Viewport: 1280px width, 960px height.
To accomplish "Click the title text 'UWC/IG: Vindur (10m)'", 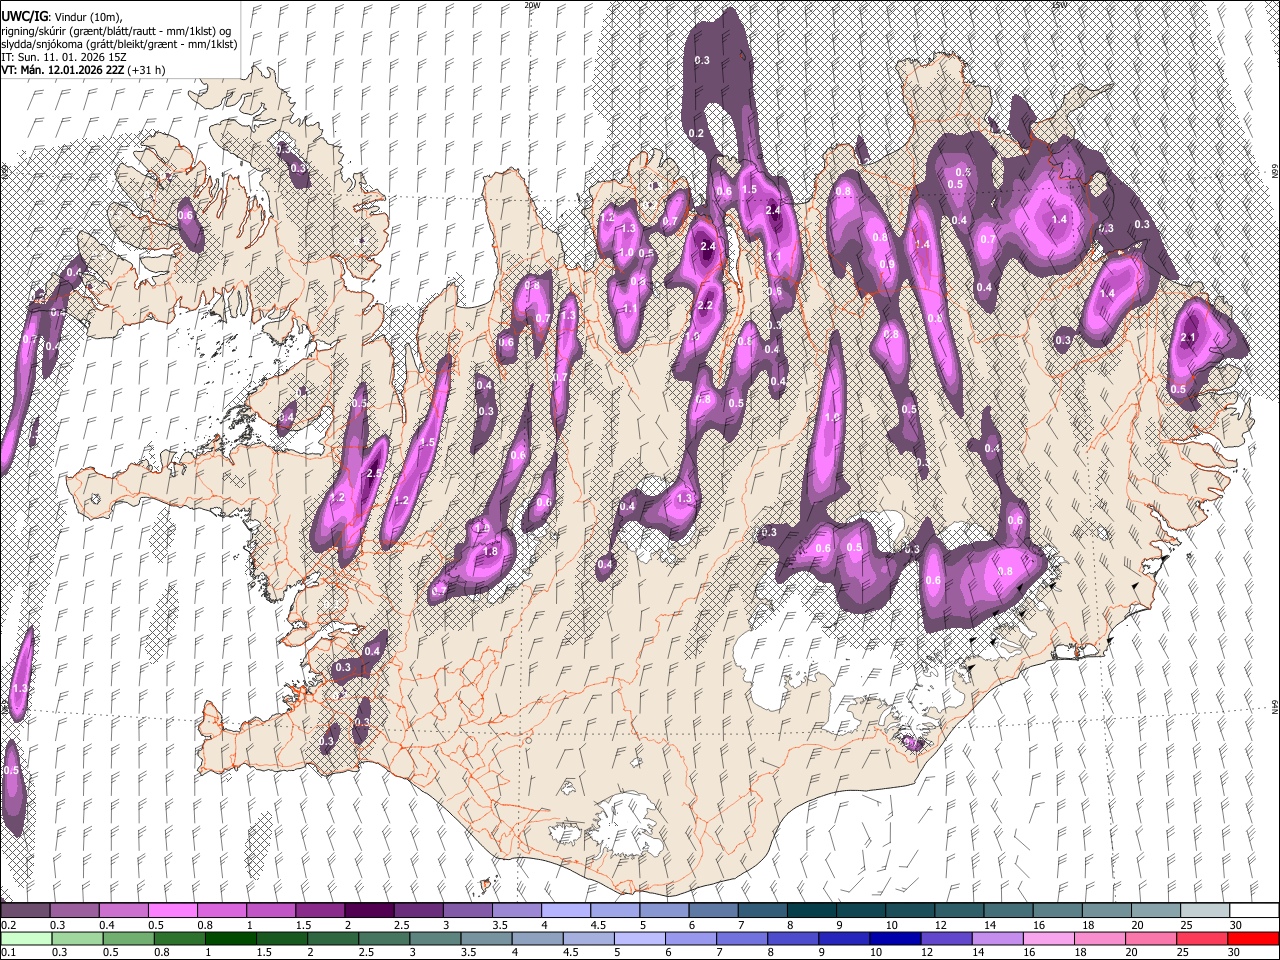I will (x=61, y=17).
